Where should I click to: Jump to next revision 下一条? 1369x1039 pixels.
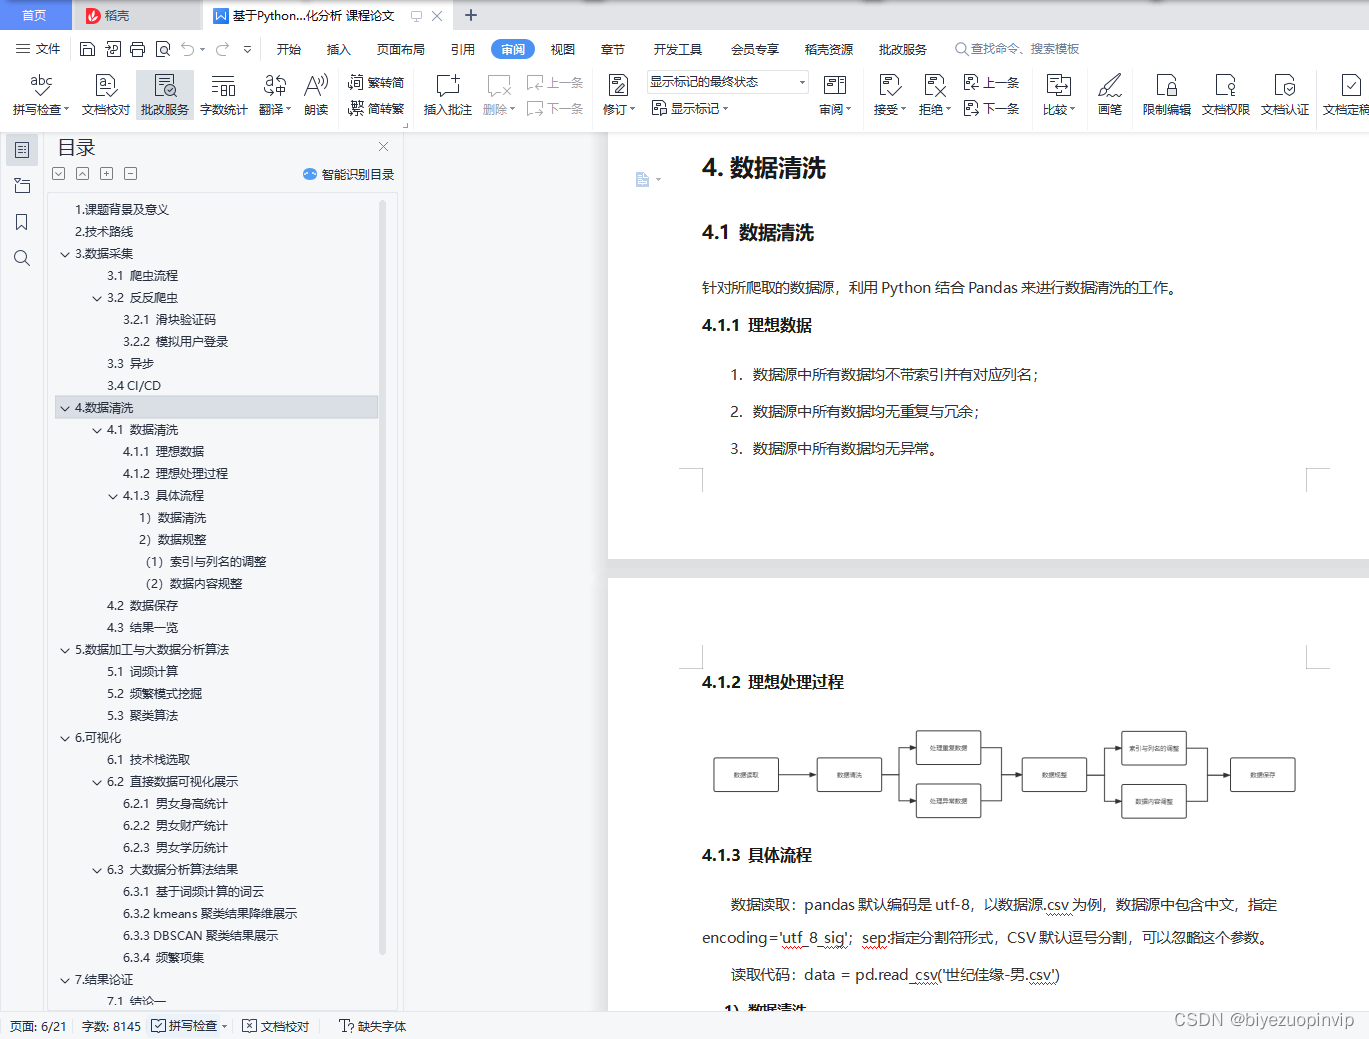click(991, 108)
